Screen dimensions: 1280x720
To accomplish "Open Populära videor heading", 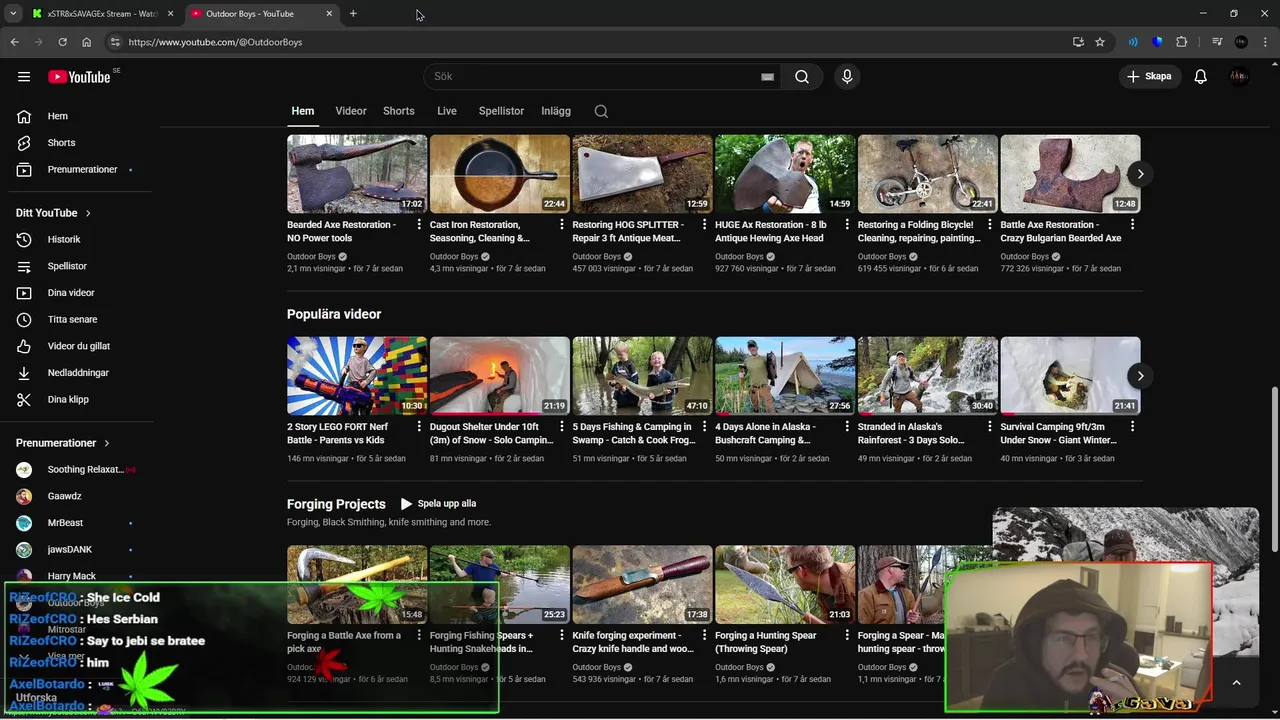I will click(334, 314).
